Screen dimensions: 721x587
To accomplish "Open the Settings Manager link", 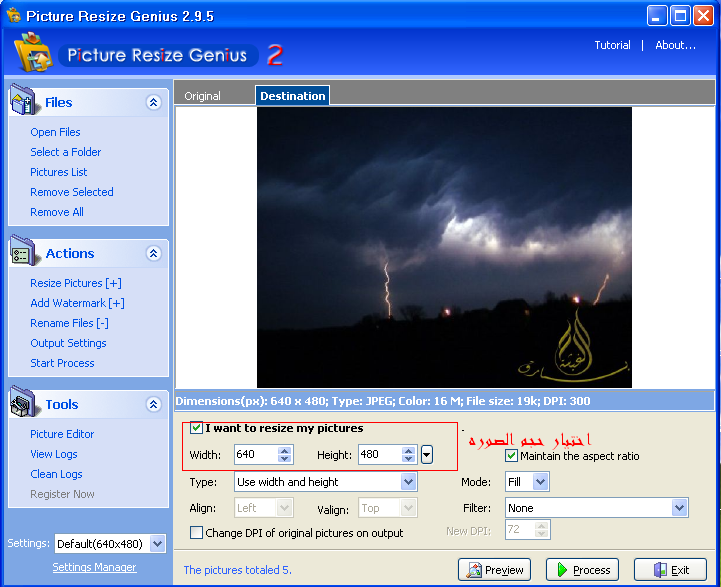I will point(94,568).
